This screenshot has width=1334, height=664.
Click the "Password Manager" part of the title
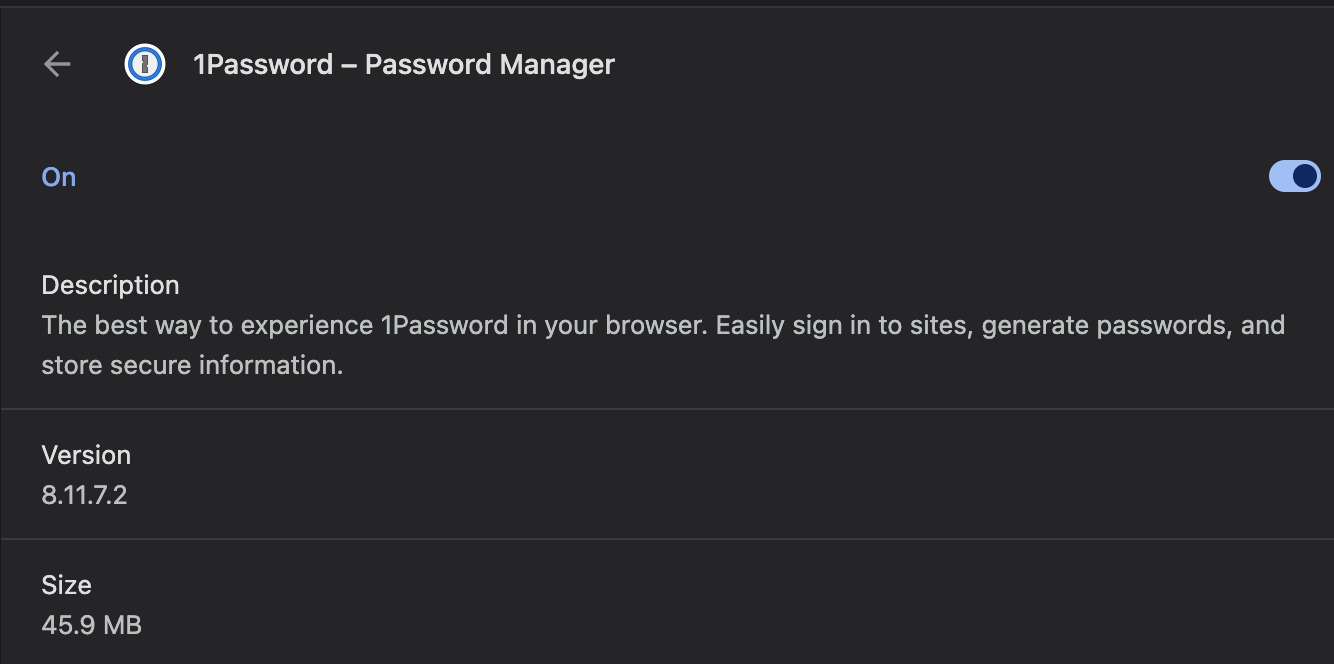[x=490, y=65]
